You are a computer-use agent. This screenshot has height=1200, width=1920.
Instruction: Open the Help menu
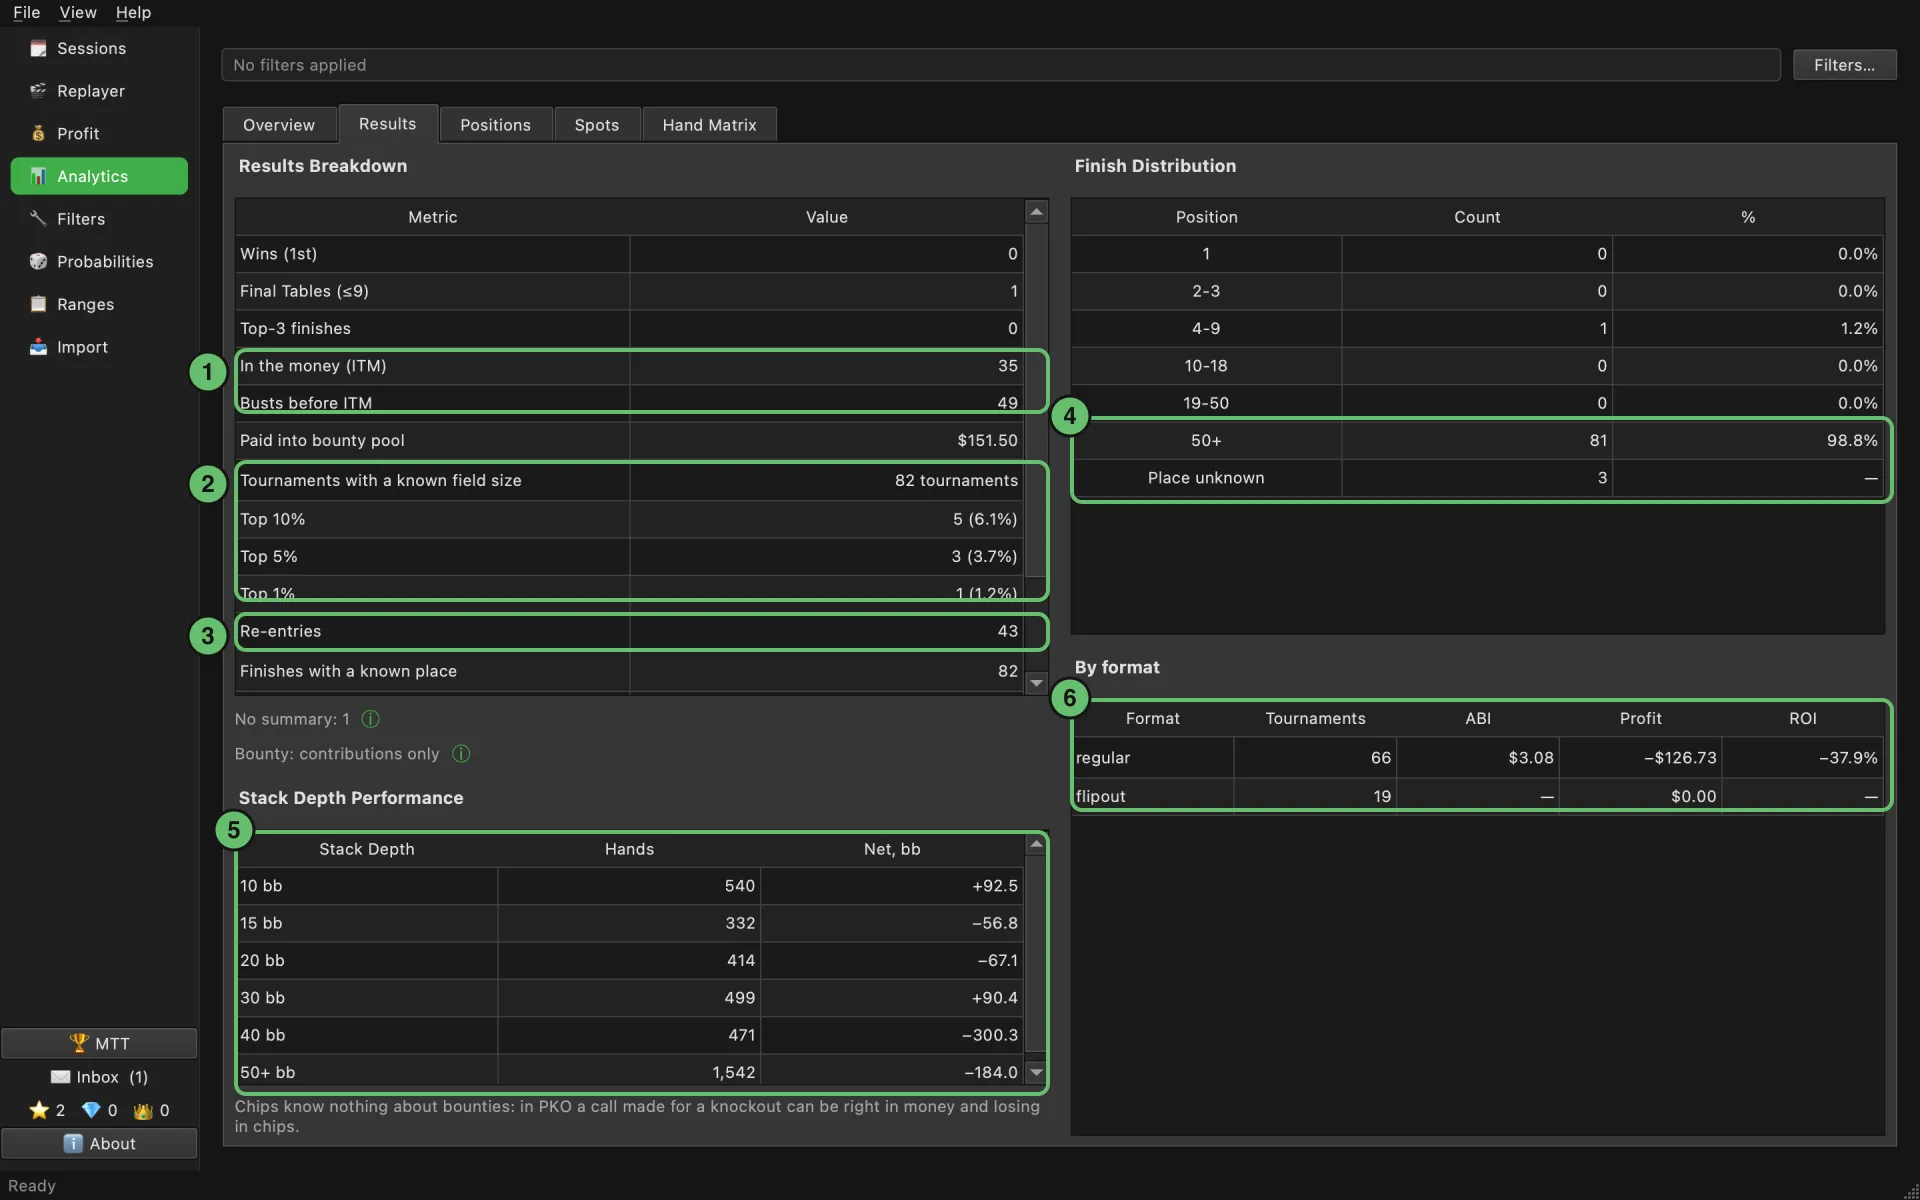pos(133,12)
